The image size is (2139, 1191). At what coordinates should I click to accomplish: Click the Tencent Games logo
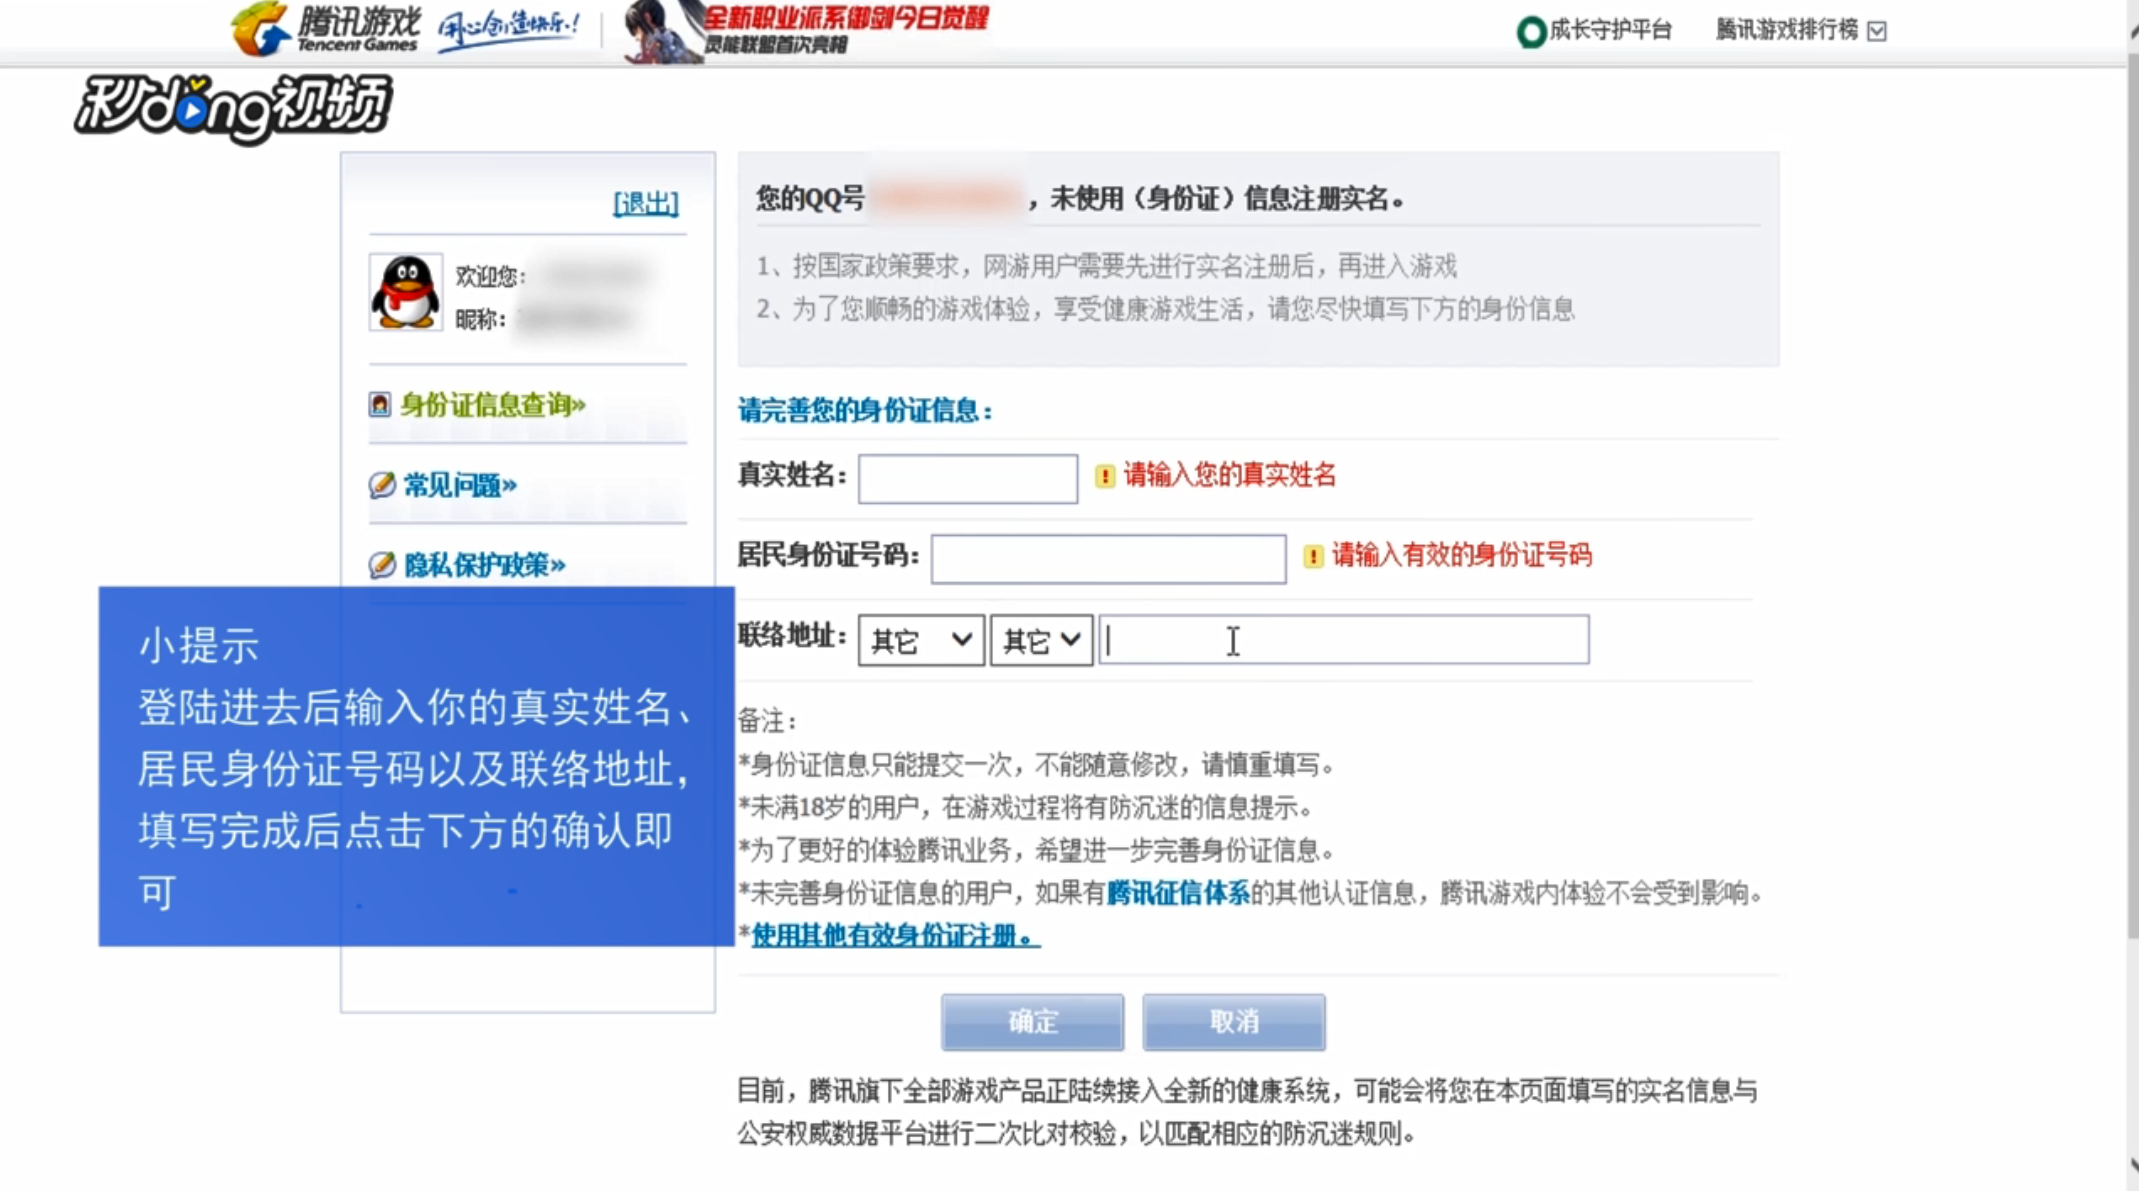tap(326, 29)
